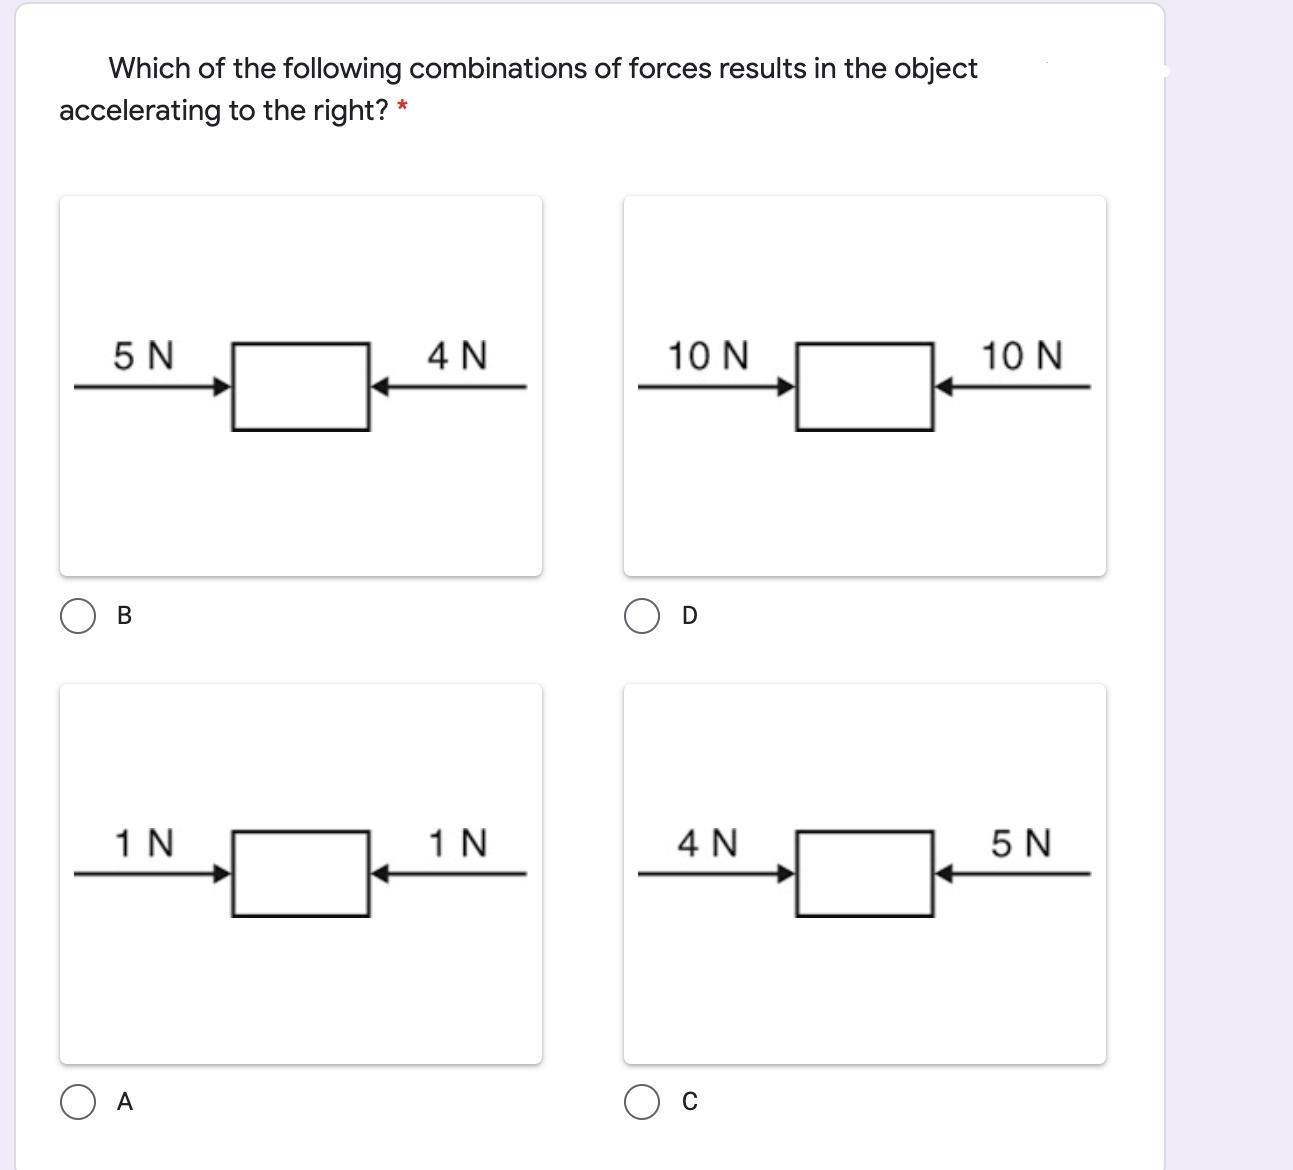This screenshot has width=1293, height=1170.
Task: Click the square object in option A's diagram
Action: tap(300, 873)
